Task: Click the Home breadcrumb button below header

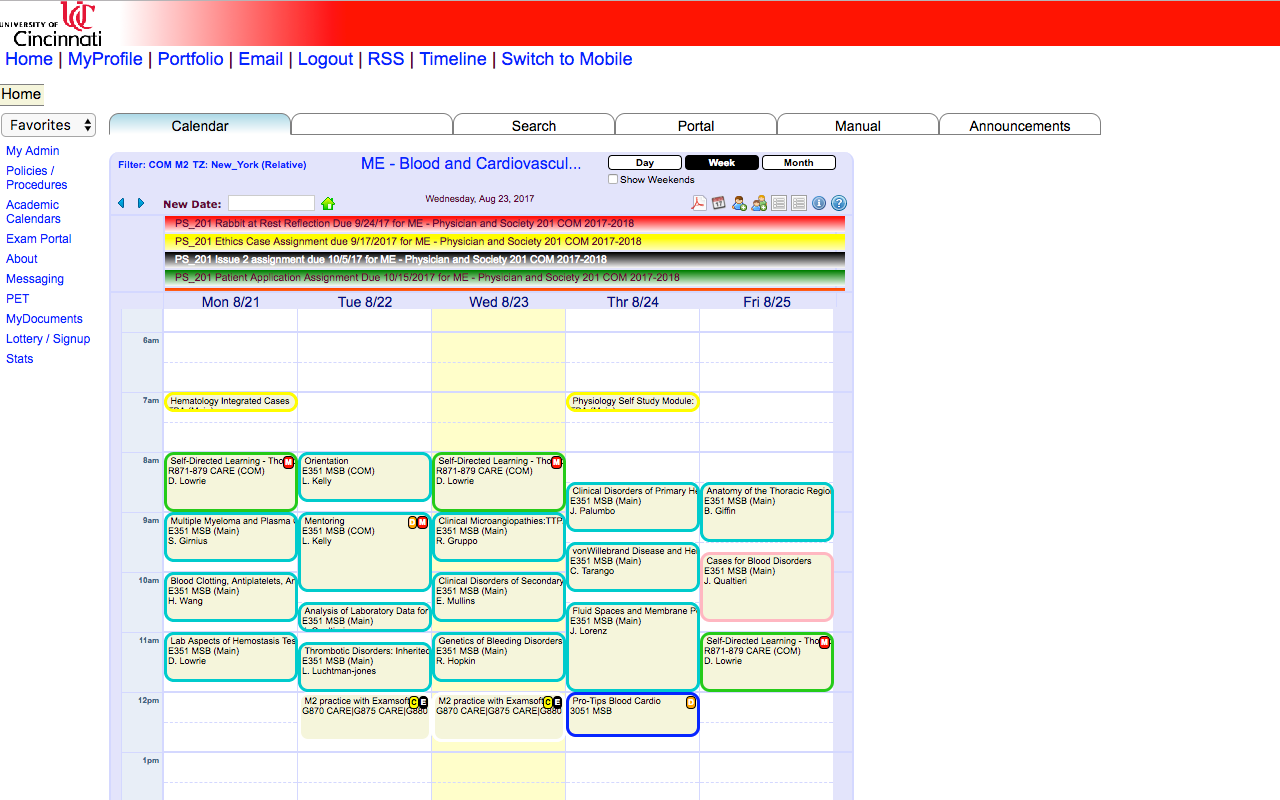Action: pyautogui.click(x=22, y=95)
